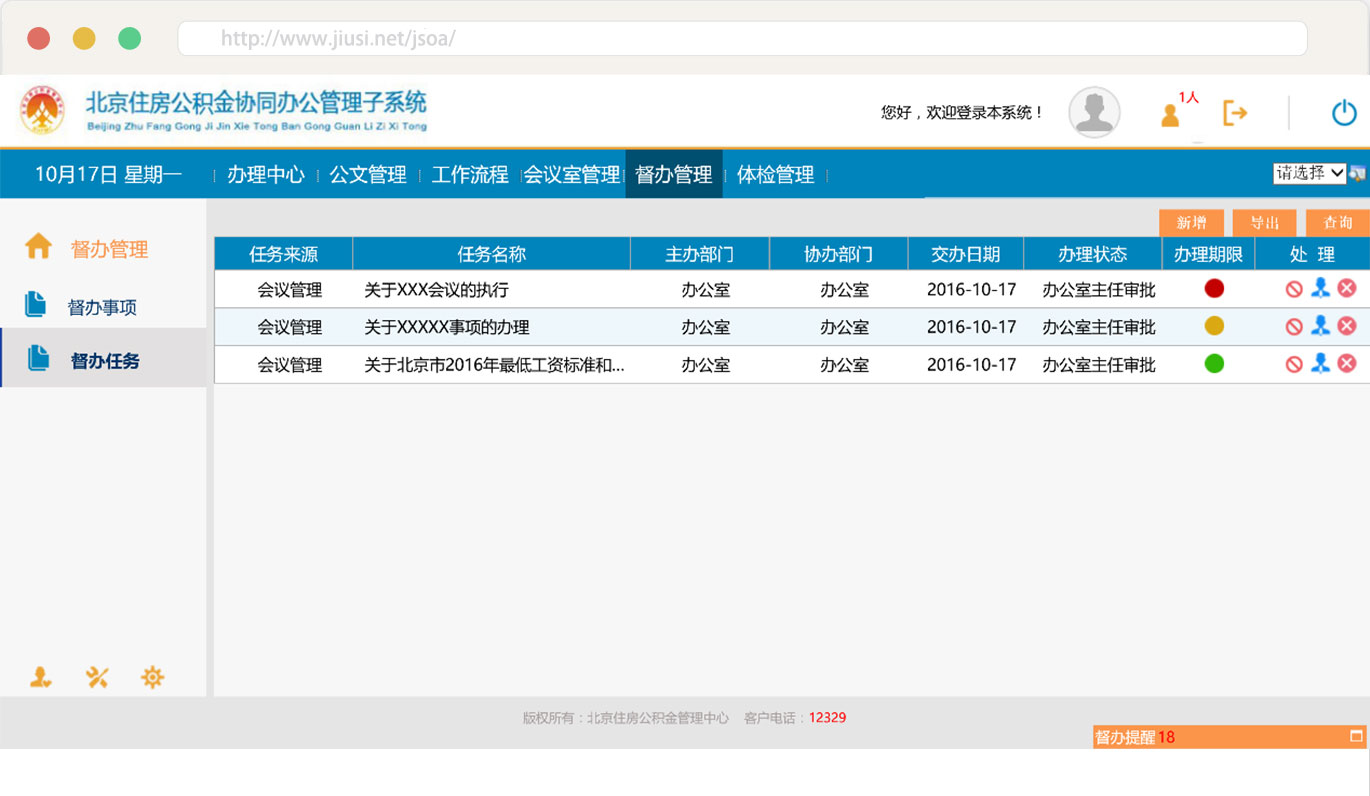Click the orange logout arrow icon
The width and height of the screenshot is (1370, 796).
click(1235, 113)
